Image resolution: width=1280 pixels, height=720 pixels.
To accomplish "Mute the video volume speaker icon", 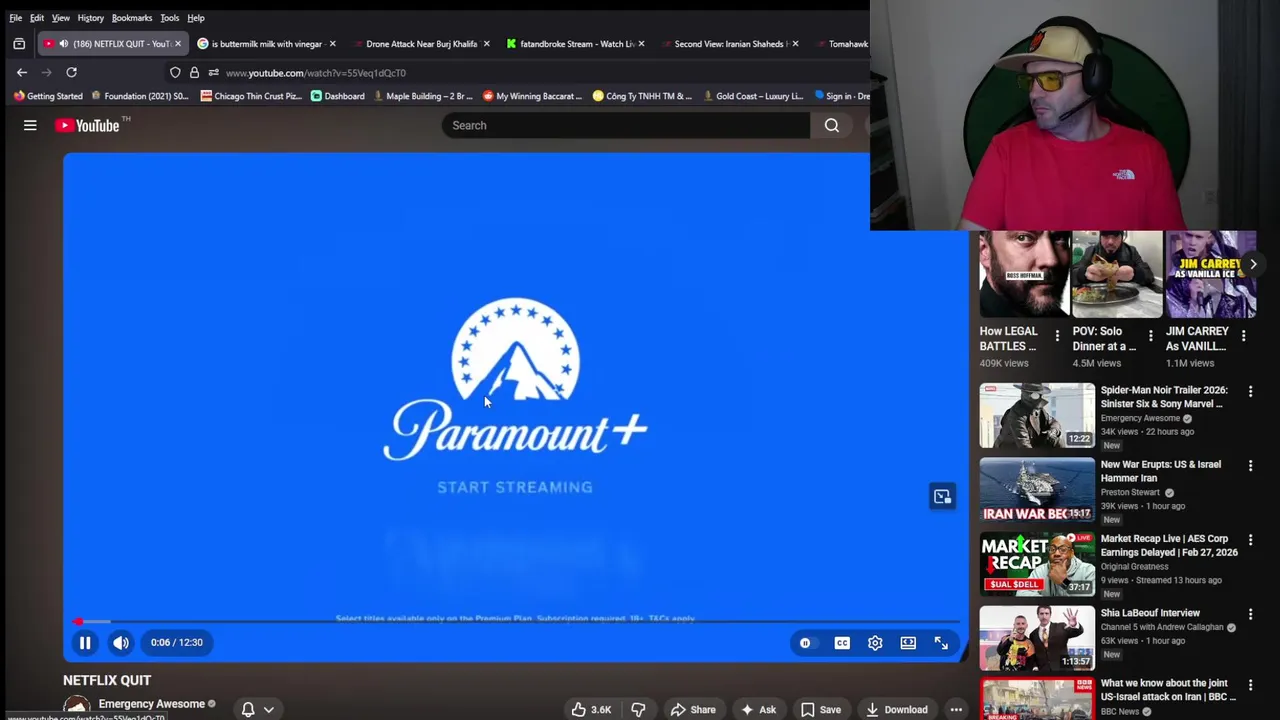I will coord(120,643).
